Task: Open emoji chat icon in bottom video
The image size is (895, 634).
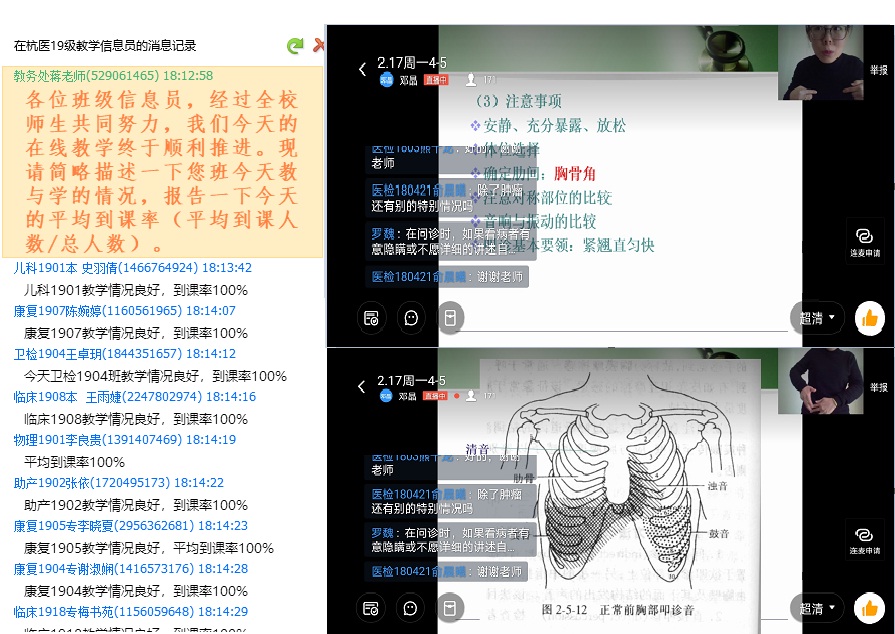Action: point(410,607)
